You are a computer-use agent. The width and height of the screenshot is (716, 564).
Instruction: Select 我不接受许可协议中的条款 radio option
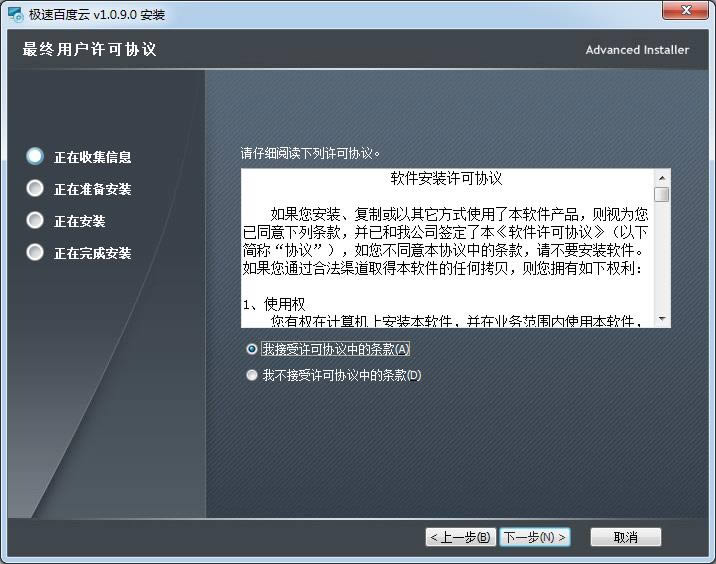pos(252,376)
